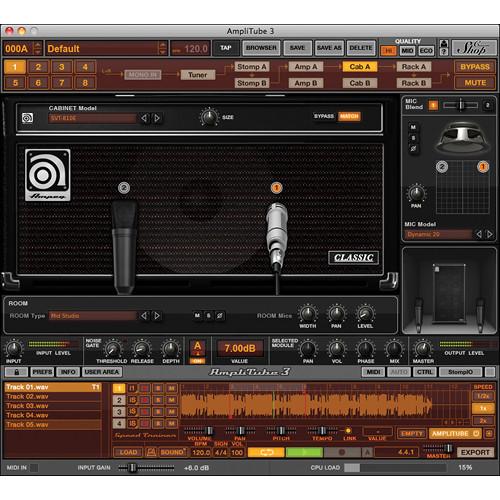500x500 pixels.
Task: Open the preset BROWSER
Action: [261, 48]
